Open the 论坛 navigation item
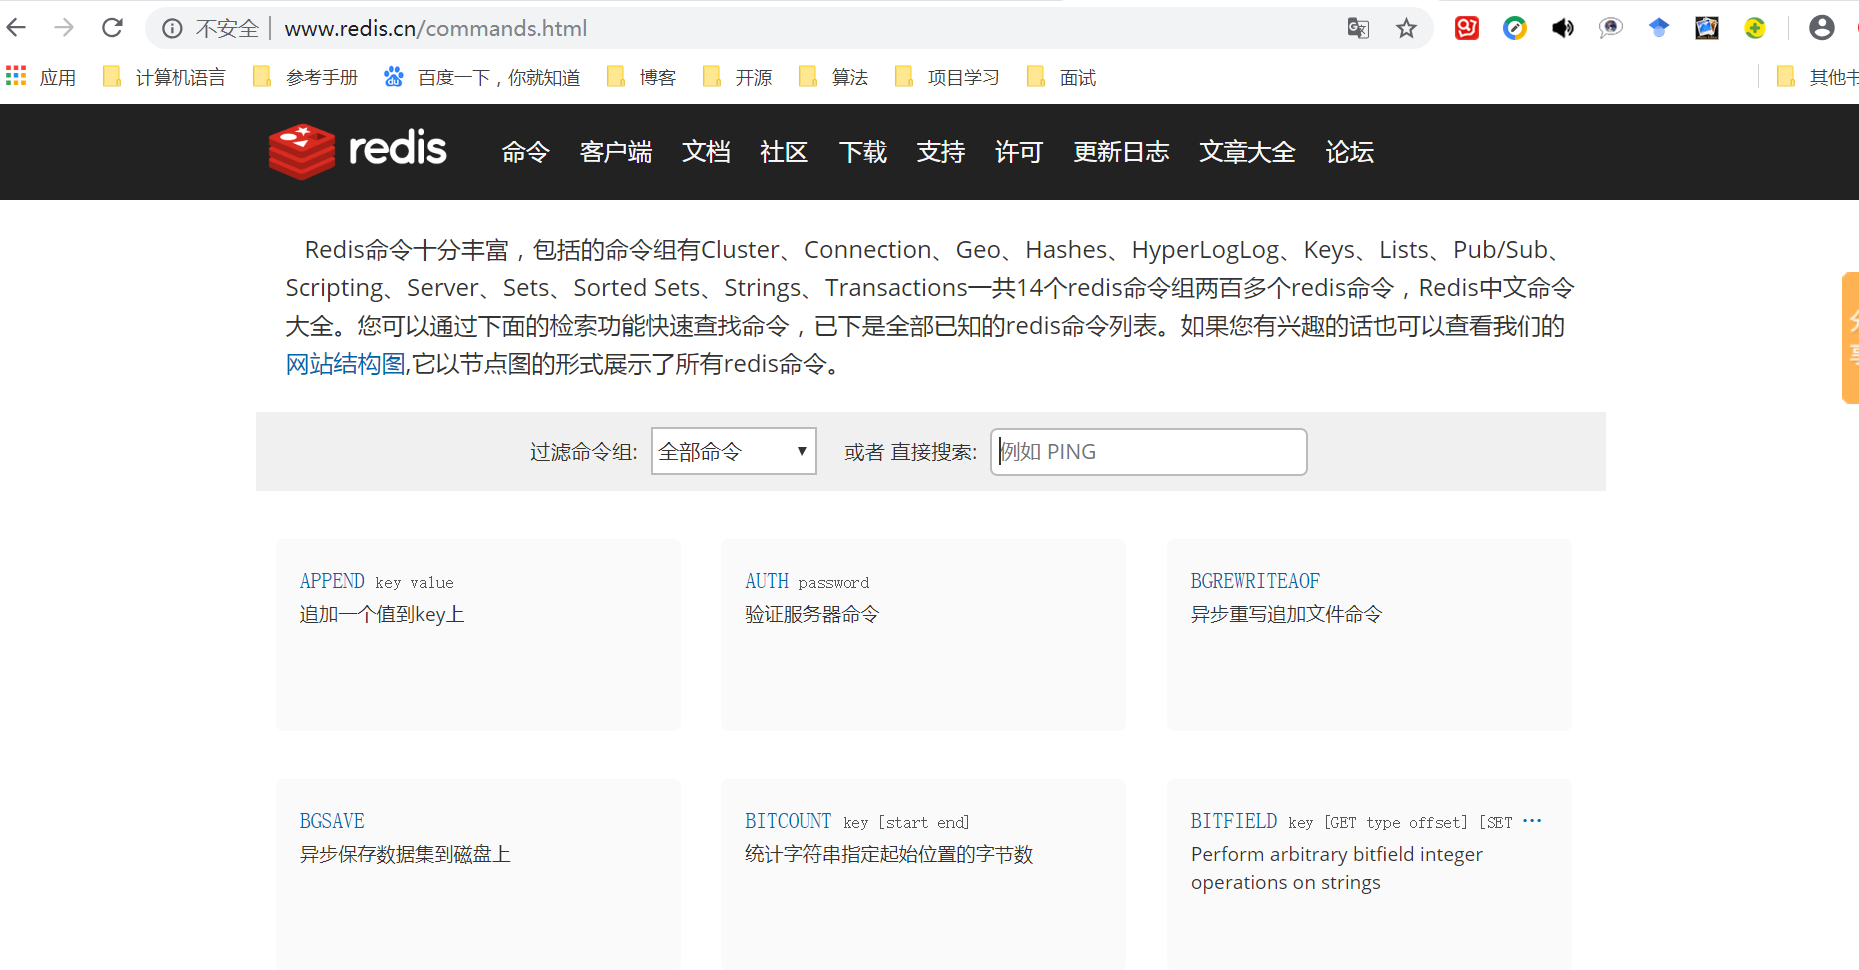This screenshot has width=1859, height=970. point(1350,152)
